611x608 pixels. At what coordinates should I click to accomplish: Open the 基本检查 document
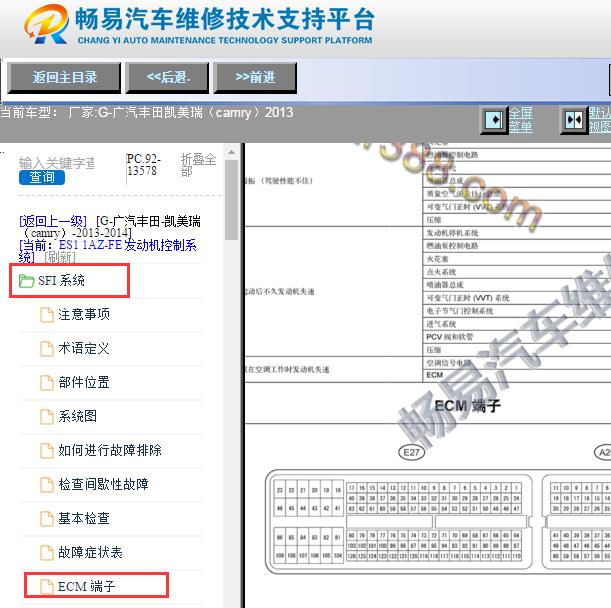click(84, 518)
